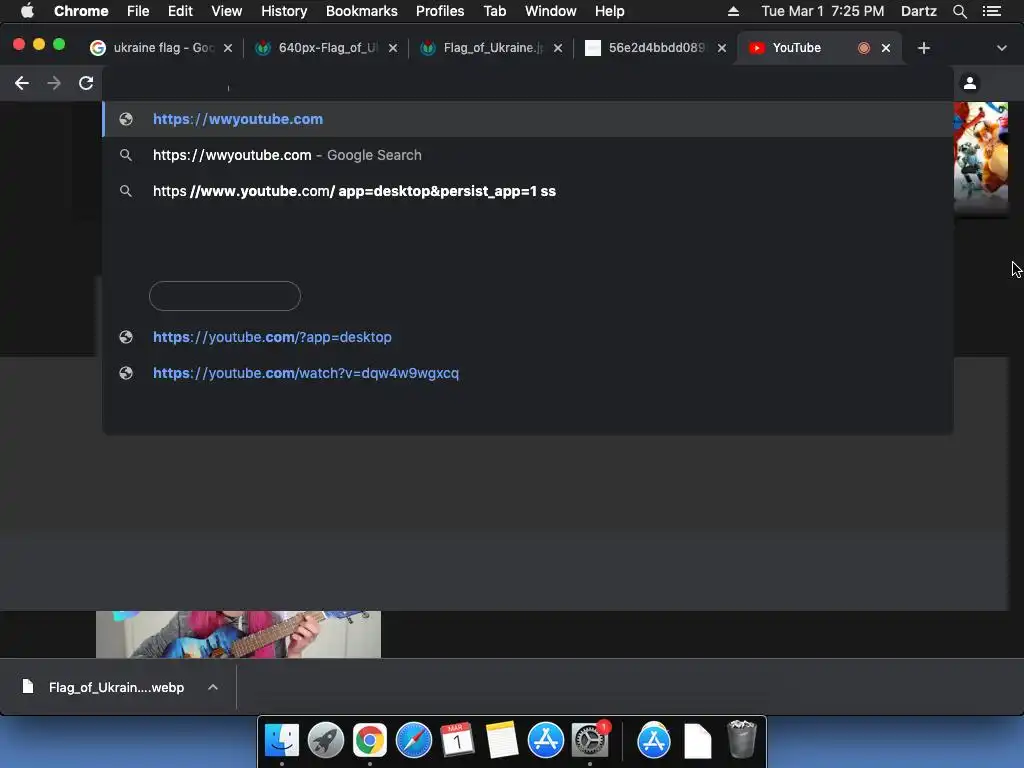Go back using the browser back arrow

[x=22, y=83]
